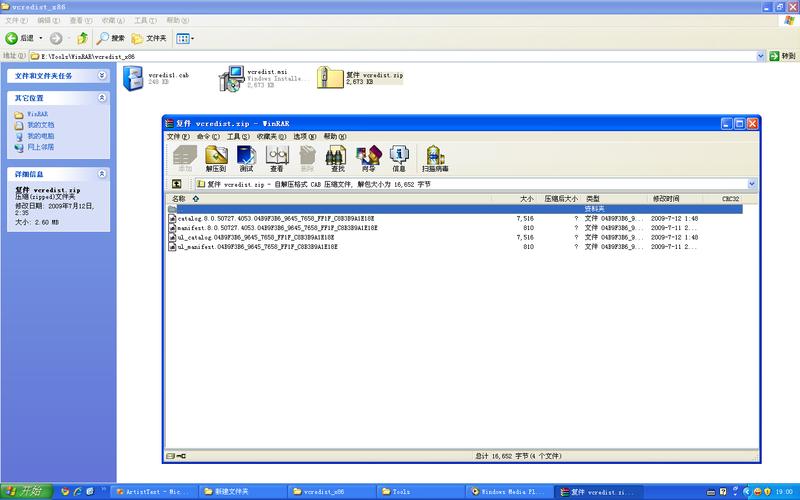This screenshot has height=500, width=800.
Task: Click the WinRAR 解压到 (Extract To) toolbar icon
Action: (x=216, y=159)
